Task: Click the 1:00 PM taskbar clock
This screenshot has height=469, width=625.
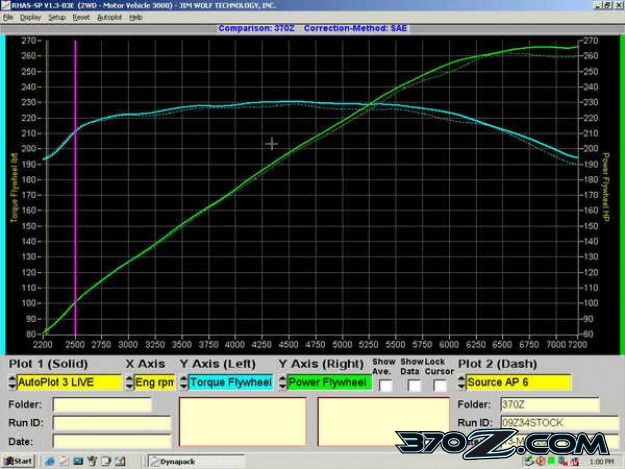Action: point(601,462)
